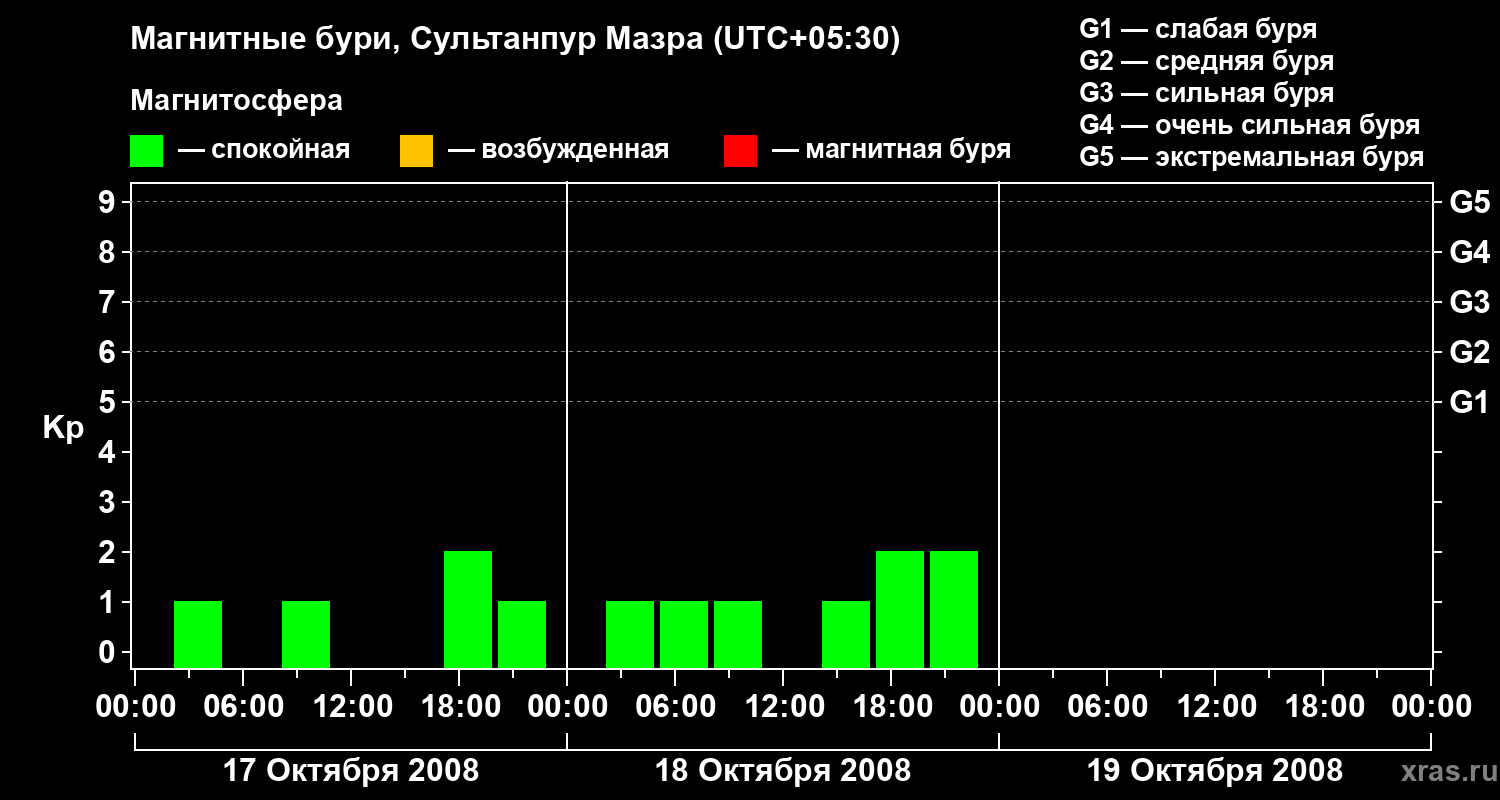1500x800 pixels.
Task: Click the G1 label on right axis
Action: 1470,402
